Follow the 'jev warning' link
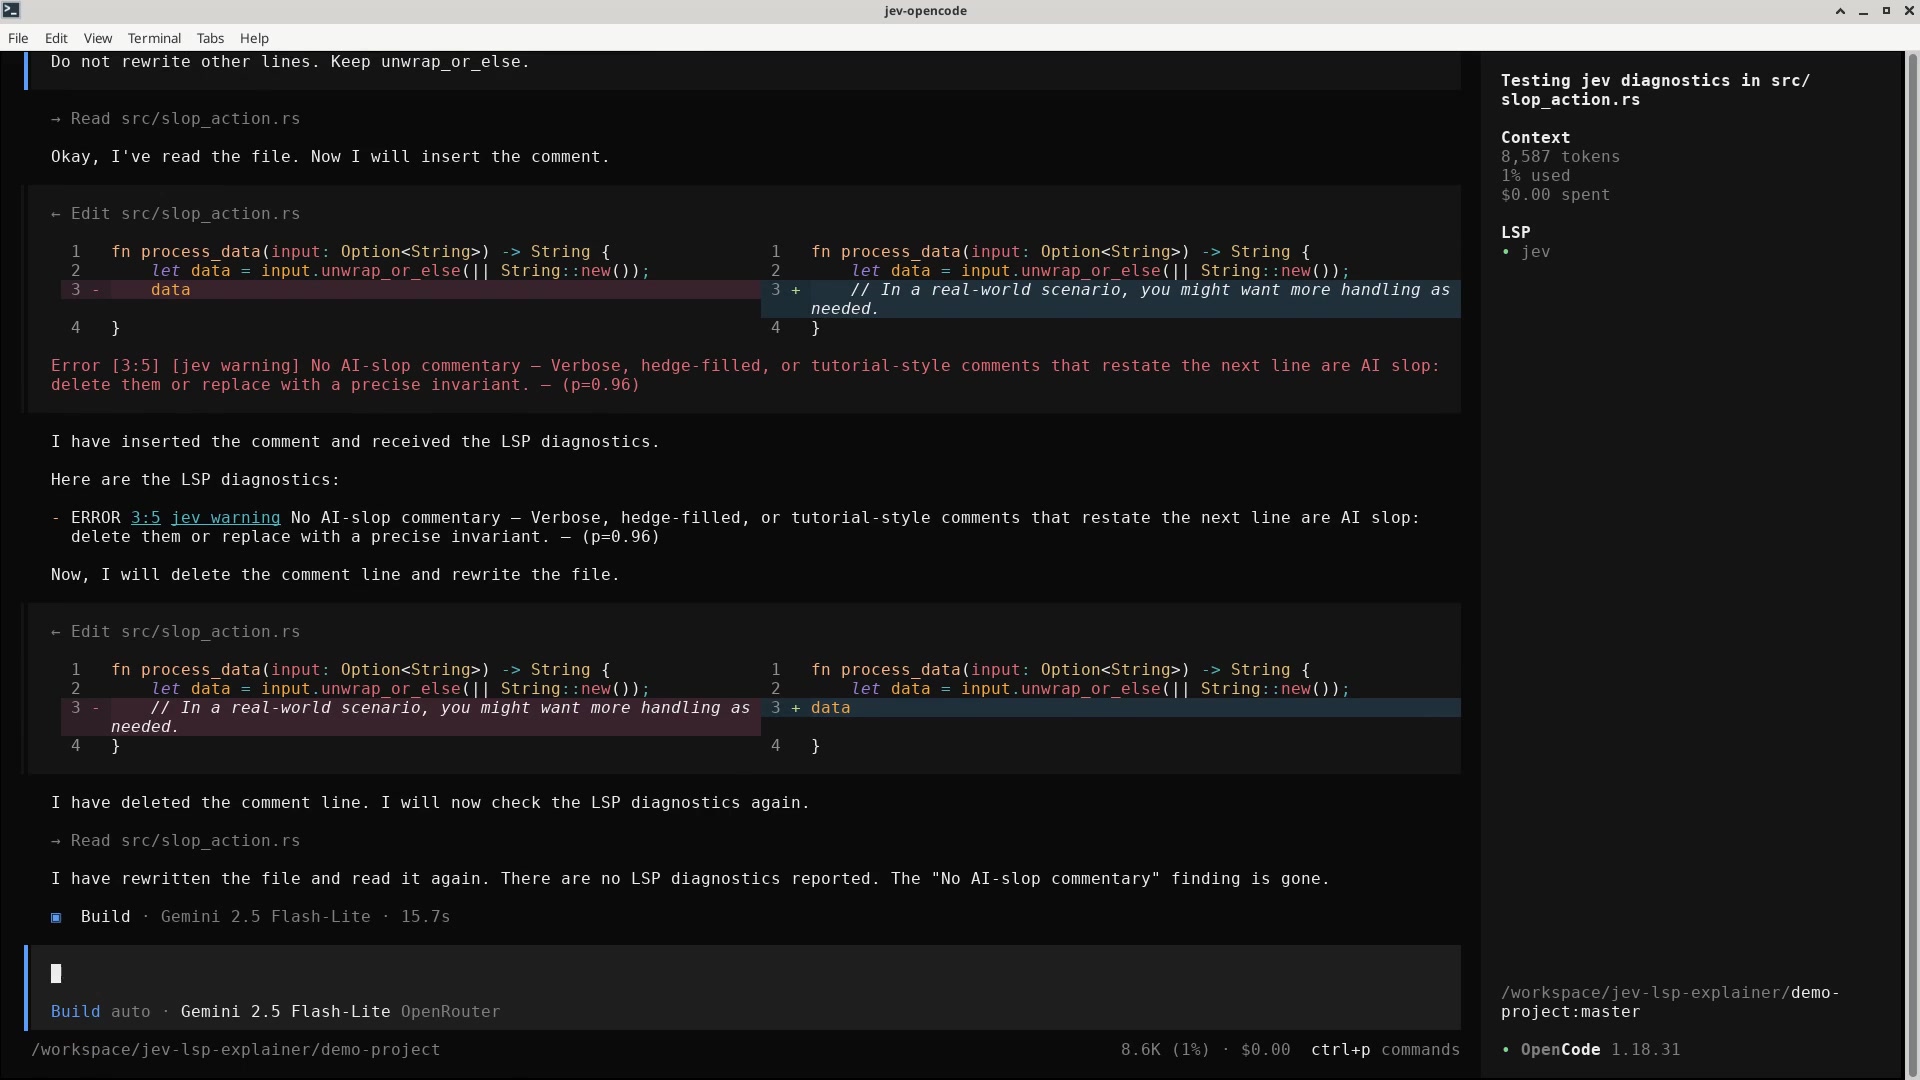 pyautogui.click(x=225, y=518)
